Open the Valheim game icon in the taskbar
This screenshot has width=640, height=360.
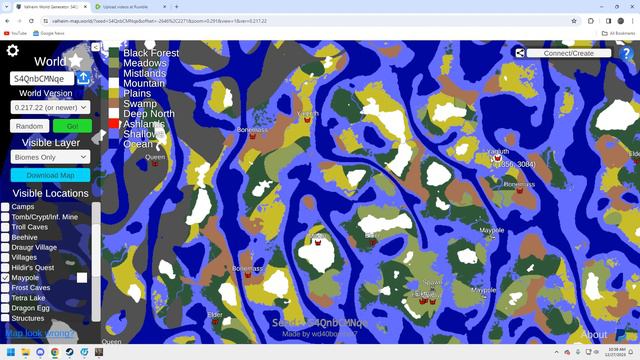click(x=99, y=352)
